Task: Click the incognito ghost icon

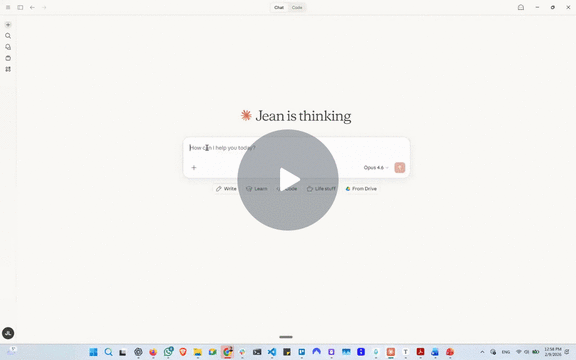Action: pyautogui.click(x=521, y=7)
